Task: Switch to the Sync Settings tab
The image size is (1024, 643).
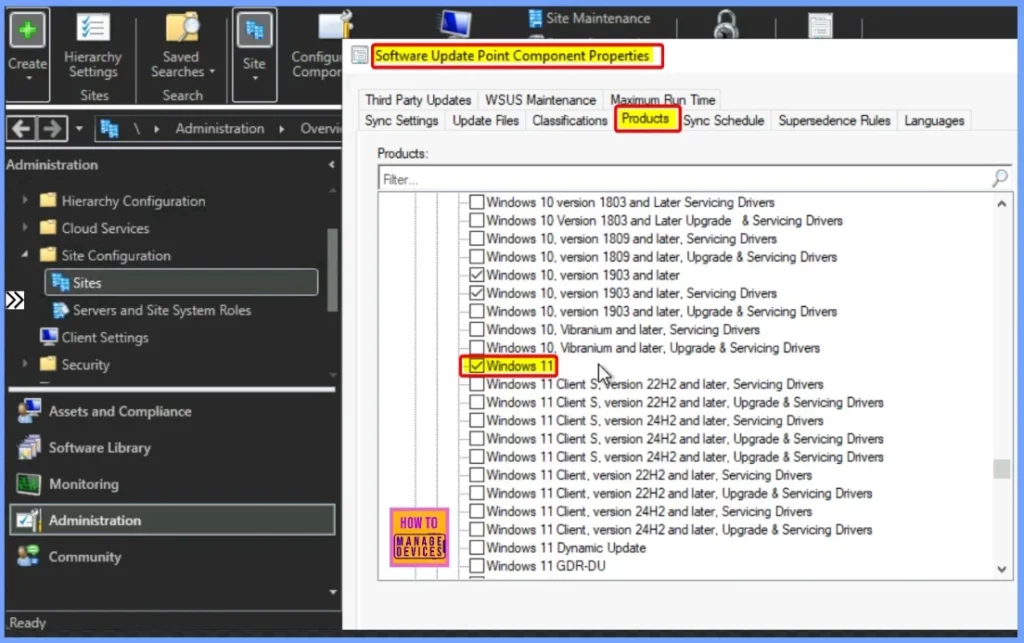Action: [401, 121]
